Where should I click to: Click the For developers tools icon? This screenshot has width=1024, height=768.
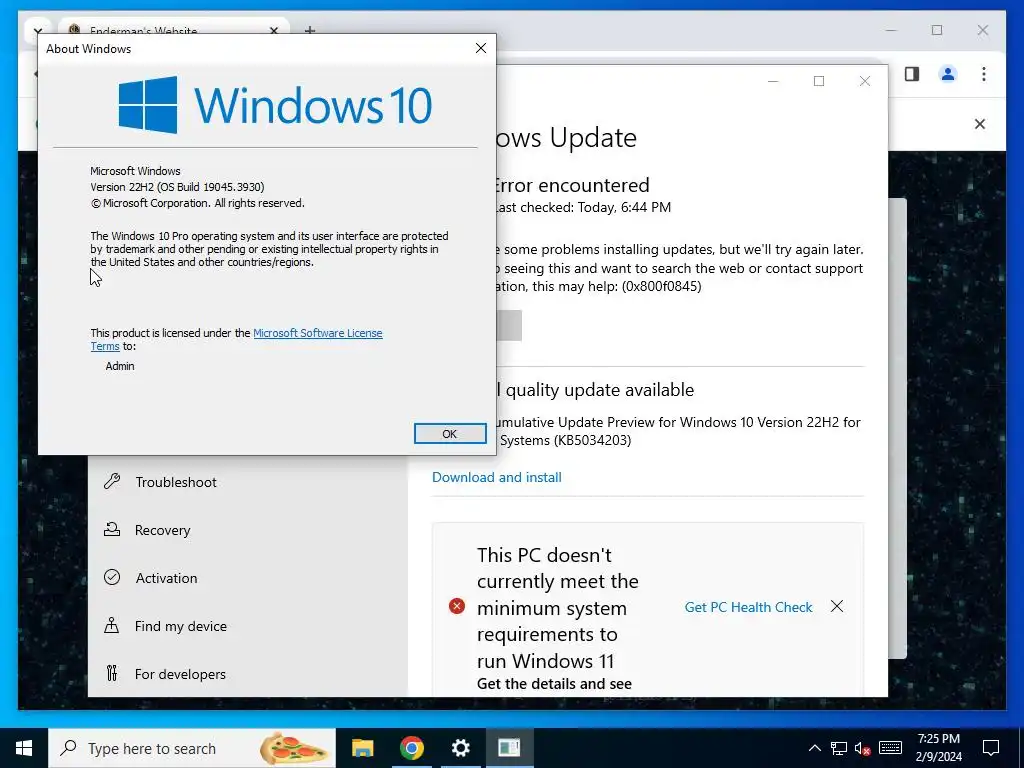tap(112, 673)
